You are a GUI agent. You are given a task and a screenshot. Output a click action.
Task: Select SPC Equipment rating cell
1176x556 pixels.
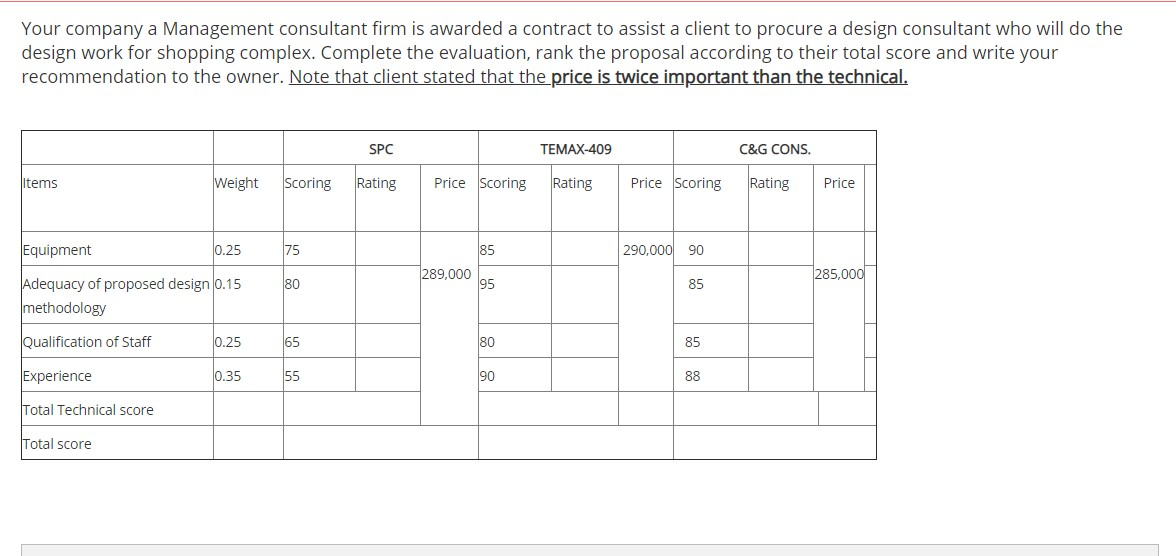click(x=388, y=249)
